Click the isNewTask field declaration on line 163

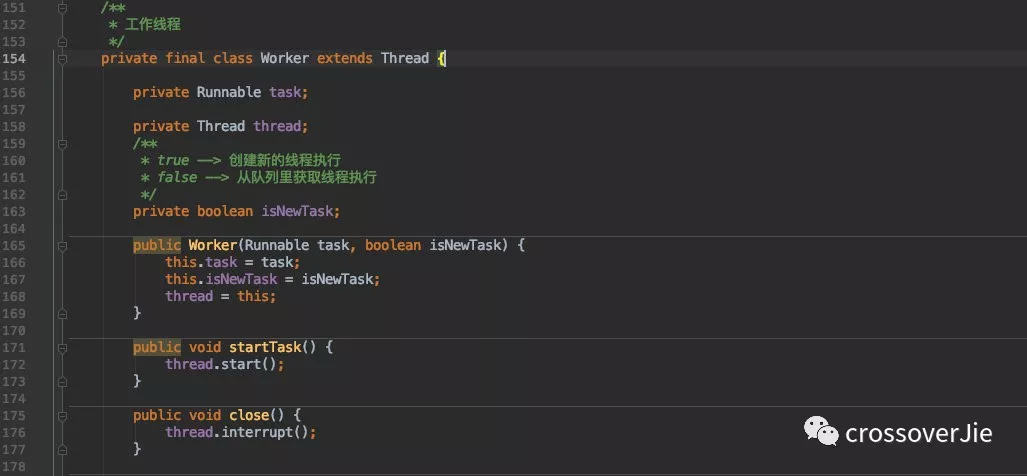[297, 211]
